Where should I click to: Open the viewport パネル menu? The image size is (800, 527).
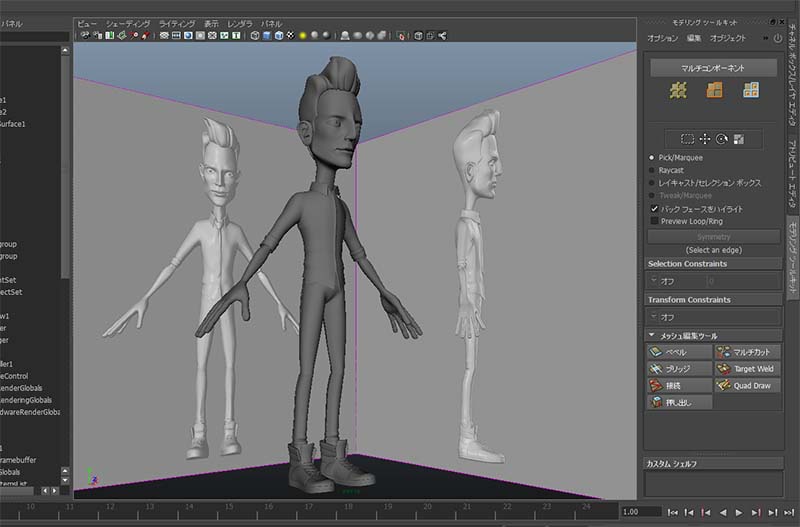tap(271, 23)
